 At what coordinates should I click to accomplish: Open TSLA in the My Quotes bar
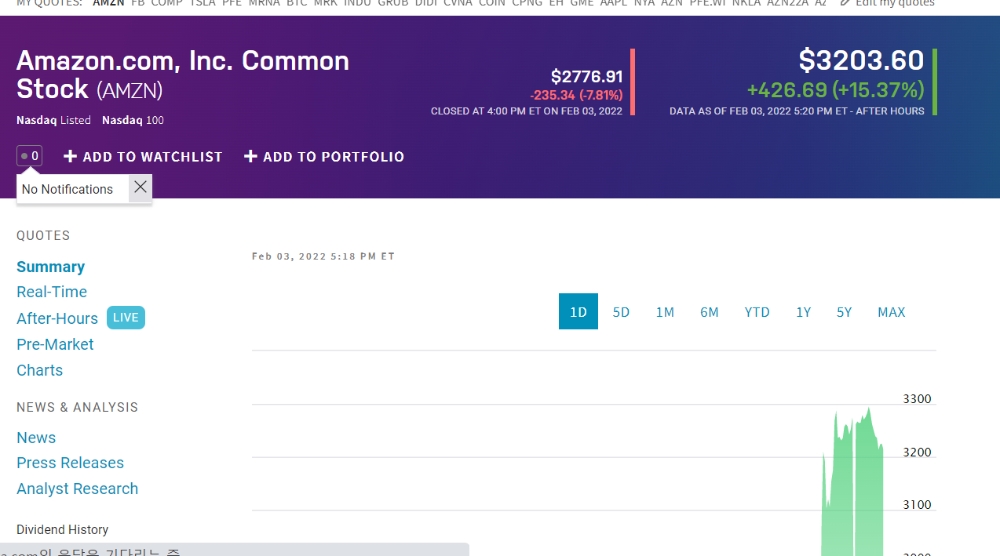(x=202, y=3)
